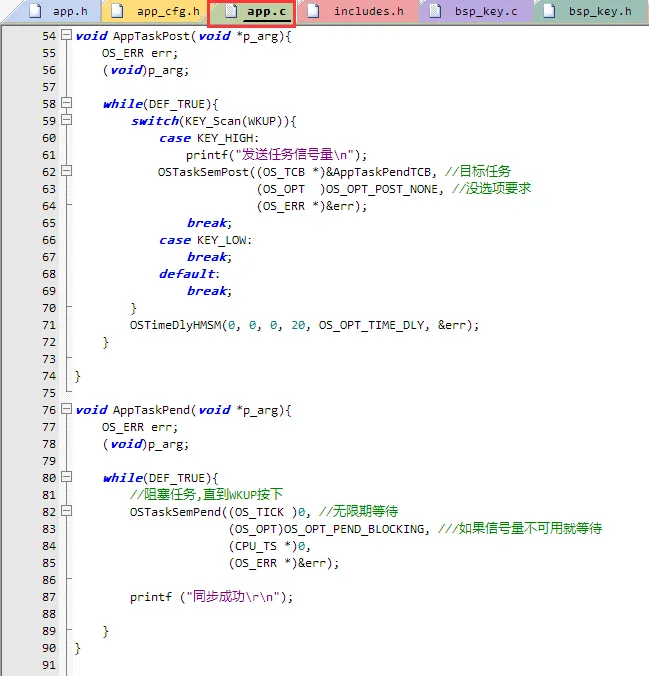Place cursor on OSTaskSemPost call
The image size is (649, 676).
tap(201, 172)
